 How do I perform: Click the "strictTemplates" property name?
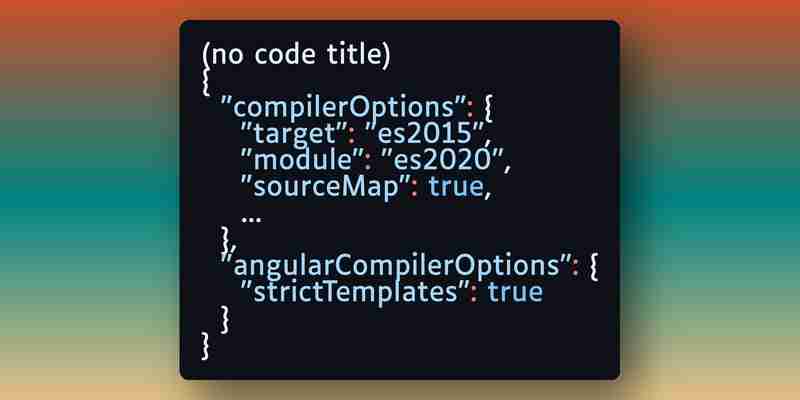pyautogui.click(x=354, y=293)
